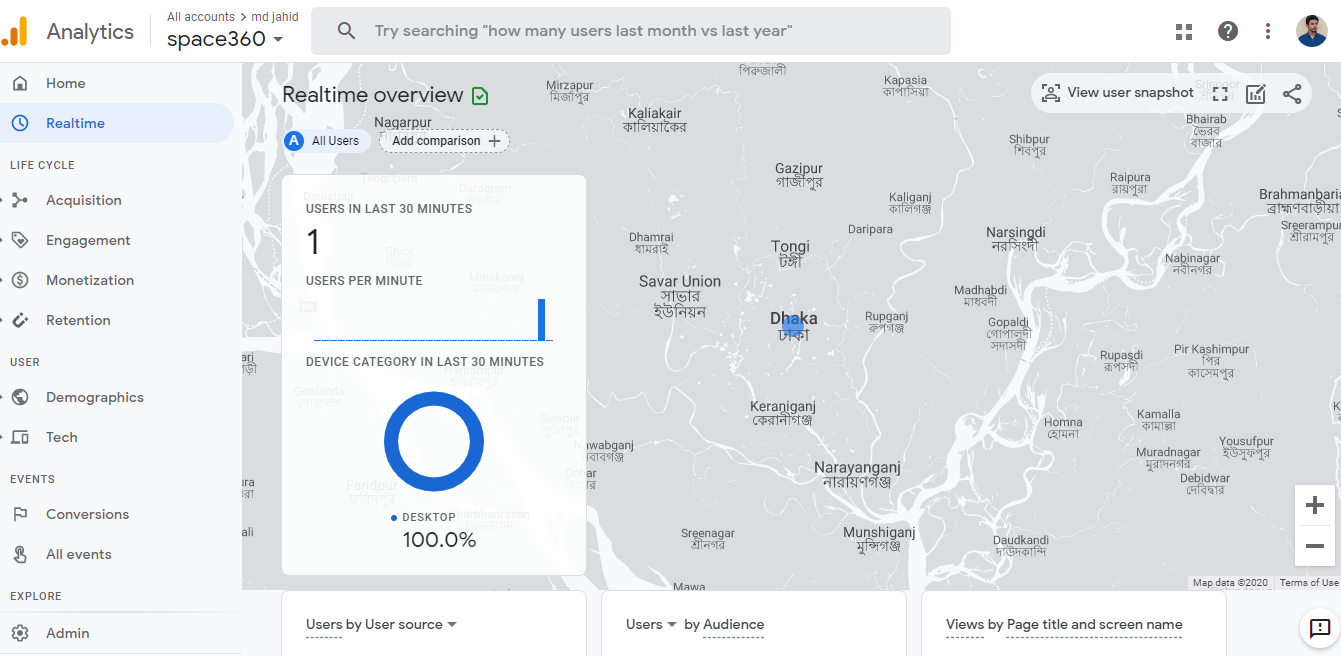Open the edit comparisons chart icon

tap(1256, 94)
